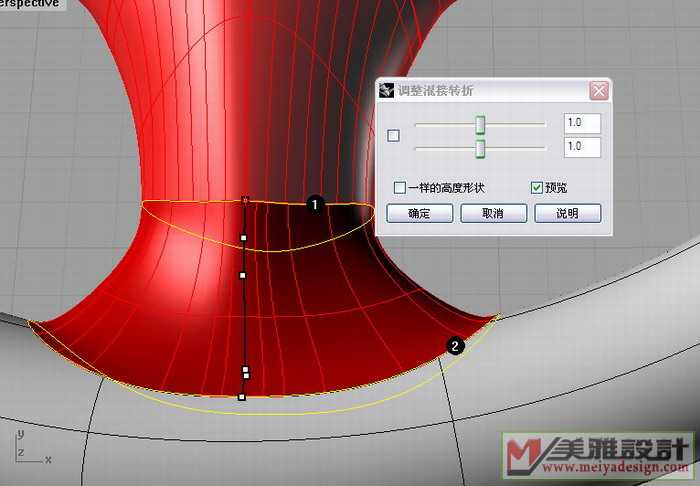Close the 调整混接转折 dialog
Viewport: 700px width, 486px height.
pyautogui.click(x=598, y=90)
